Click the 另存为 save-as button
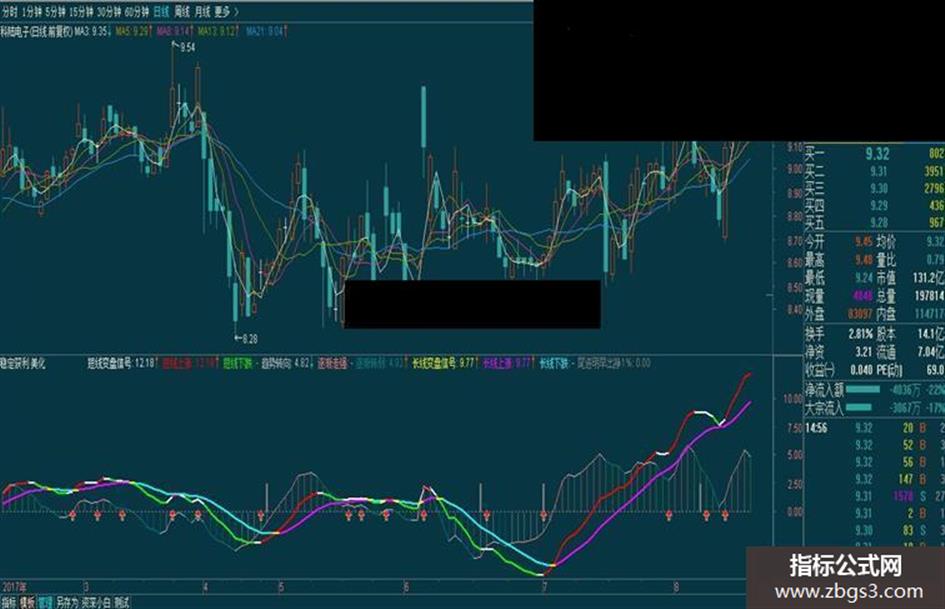The width and height of the screenshot is (945, 609). 67,602
